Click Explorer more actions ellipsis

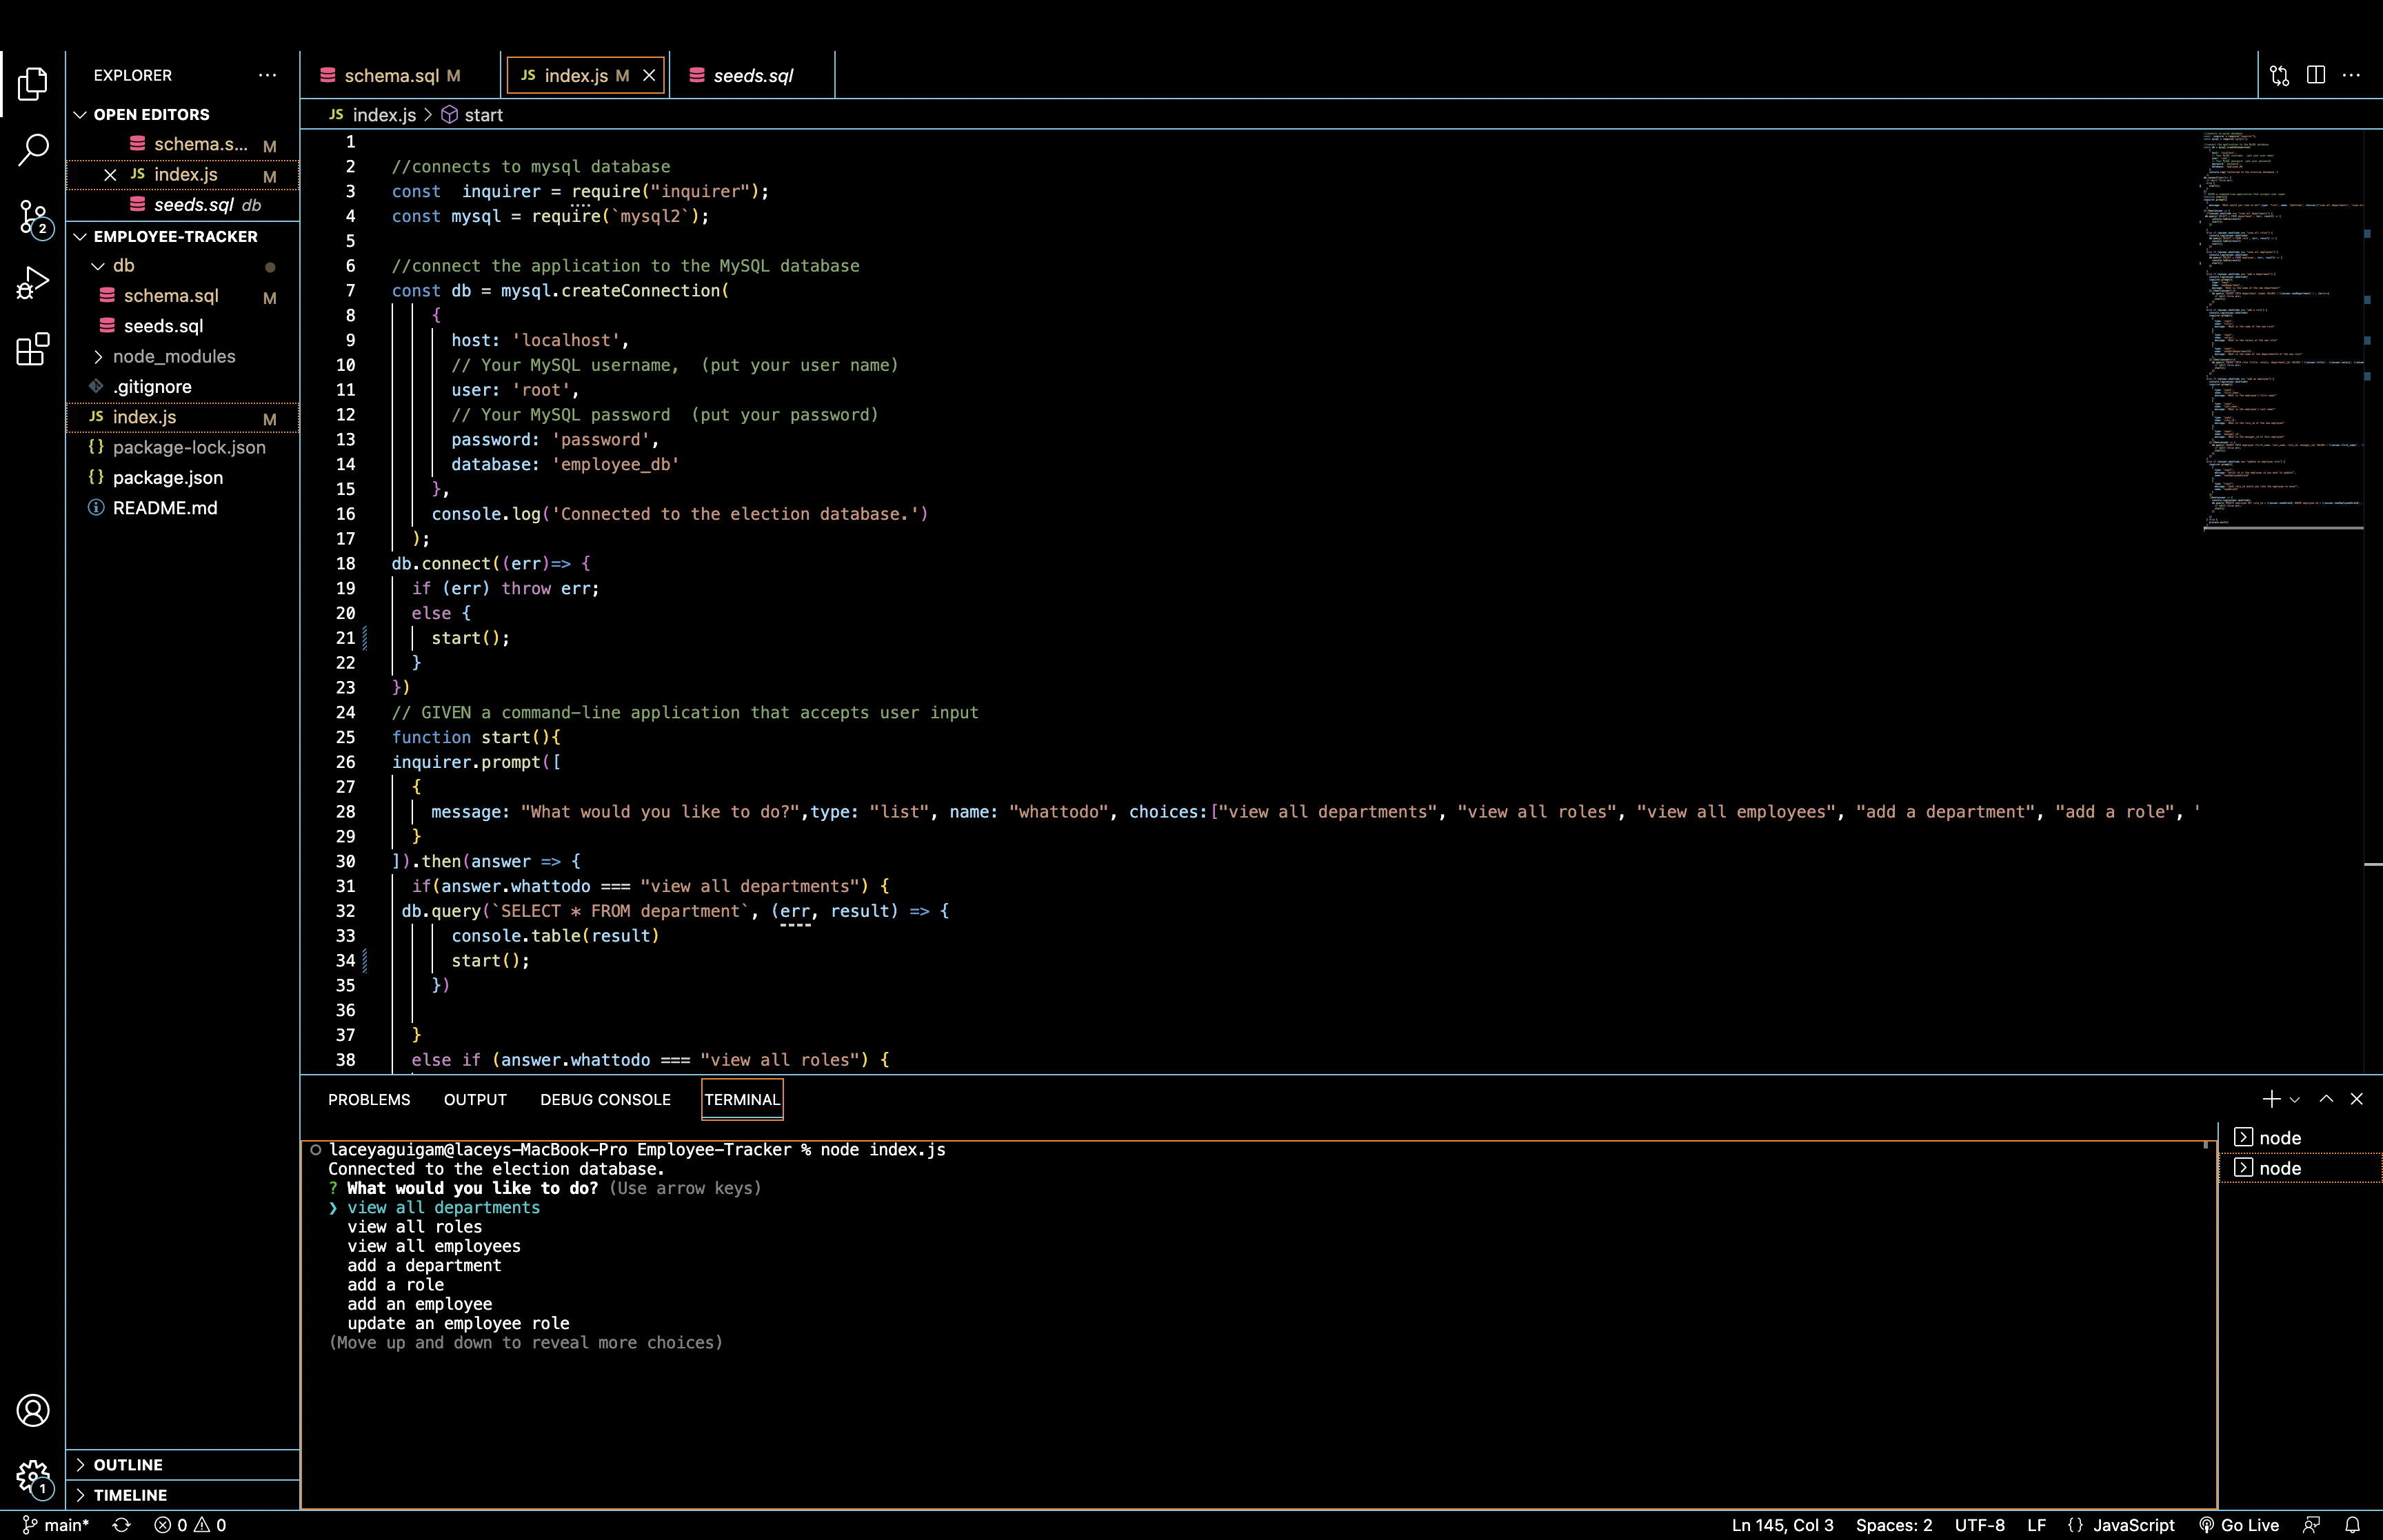click(267, 75)
